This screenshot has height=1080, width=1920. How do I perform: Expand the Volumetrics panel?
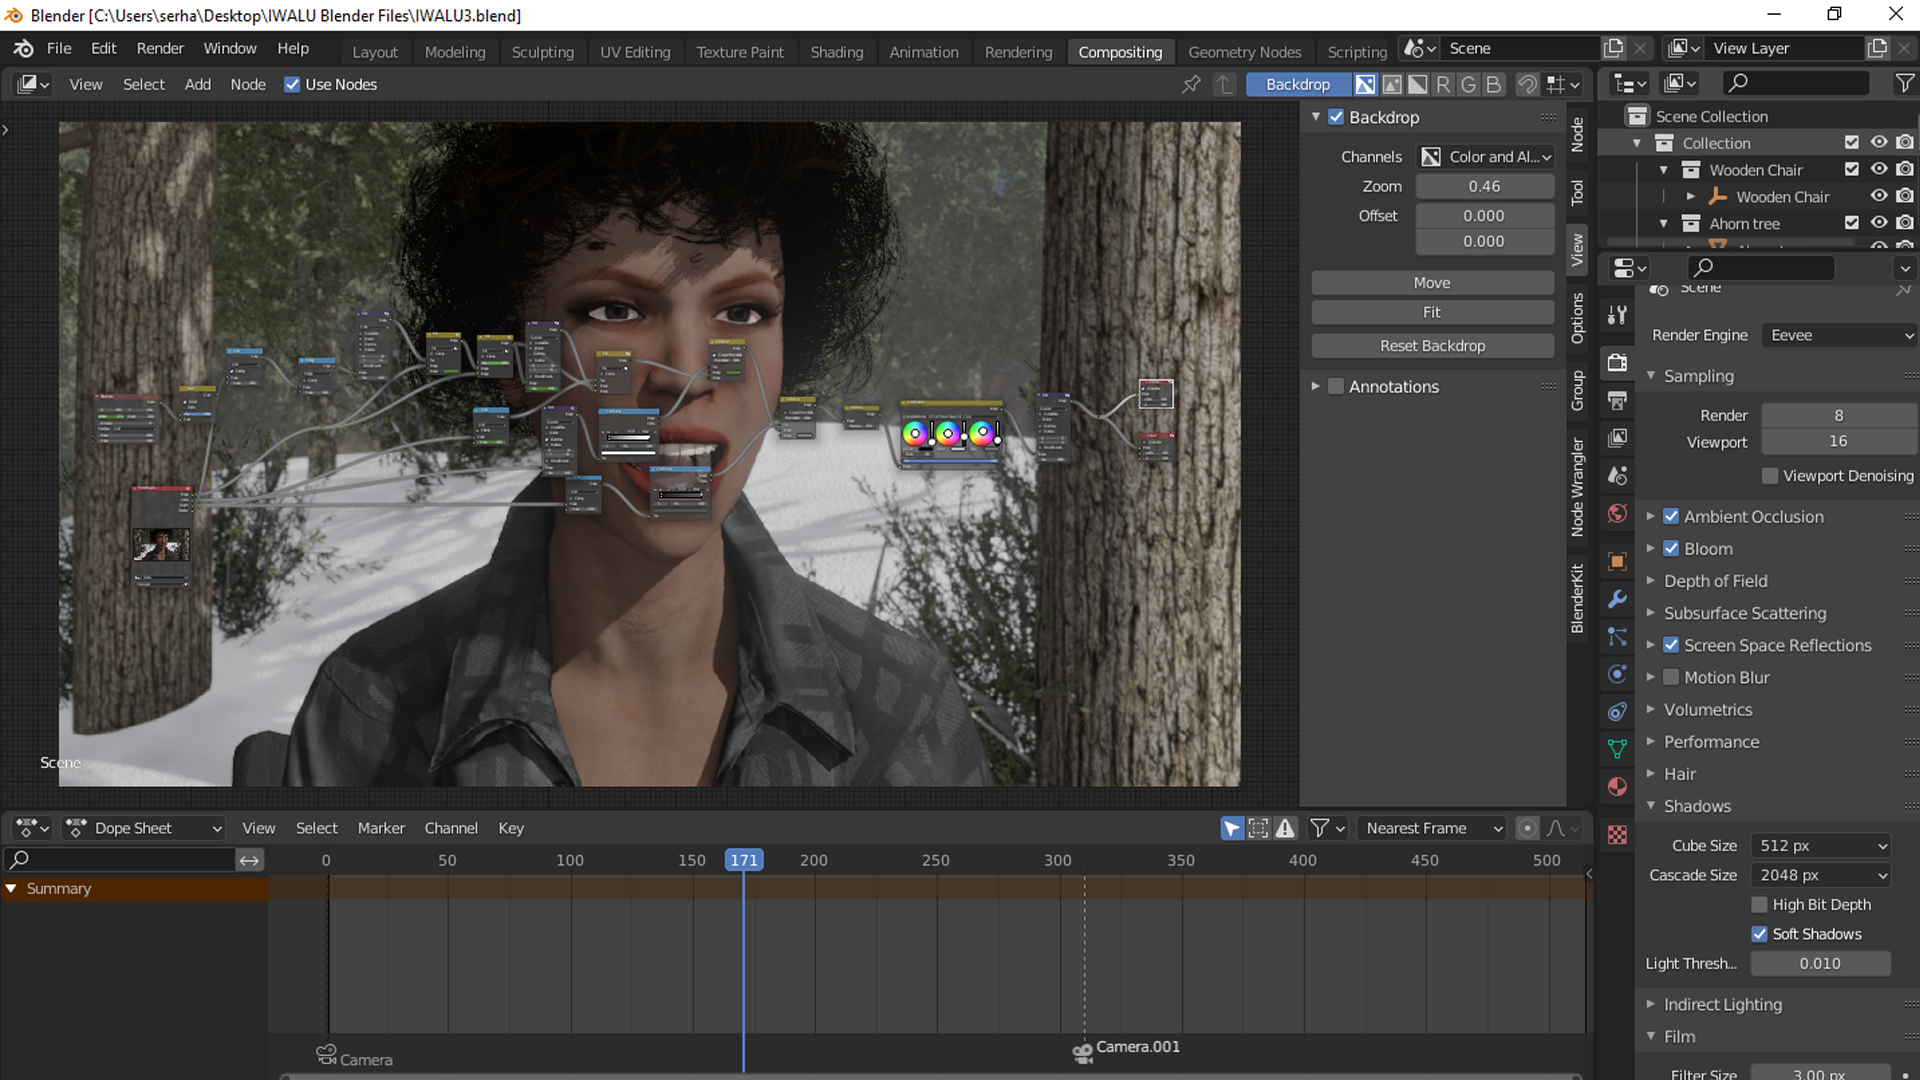click(1707, 710)
